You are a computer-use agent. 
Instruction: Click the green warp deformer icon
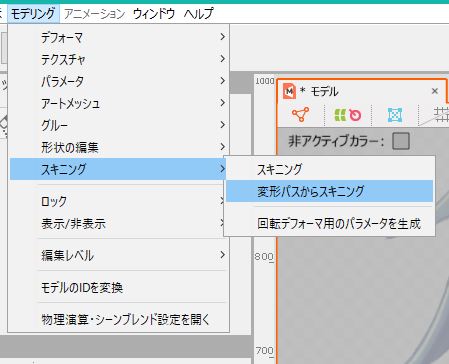pos(340,115)
